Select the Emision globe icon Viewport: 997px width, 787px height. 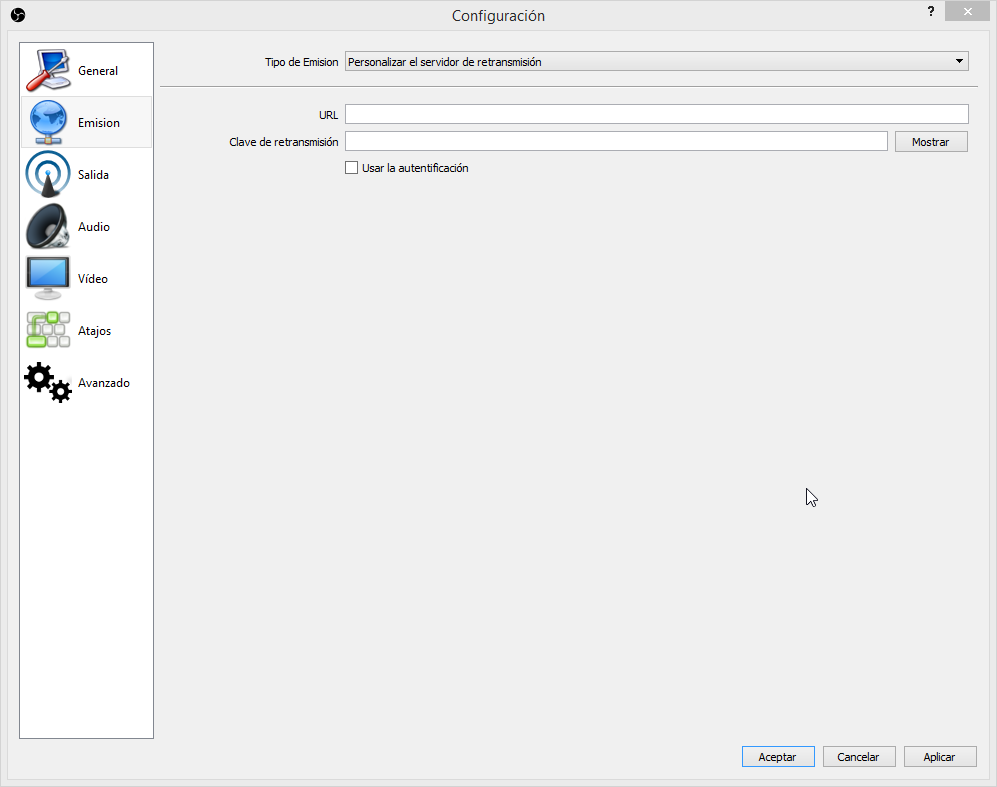click(x=48, y=122)
